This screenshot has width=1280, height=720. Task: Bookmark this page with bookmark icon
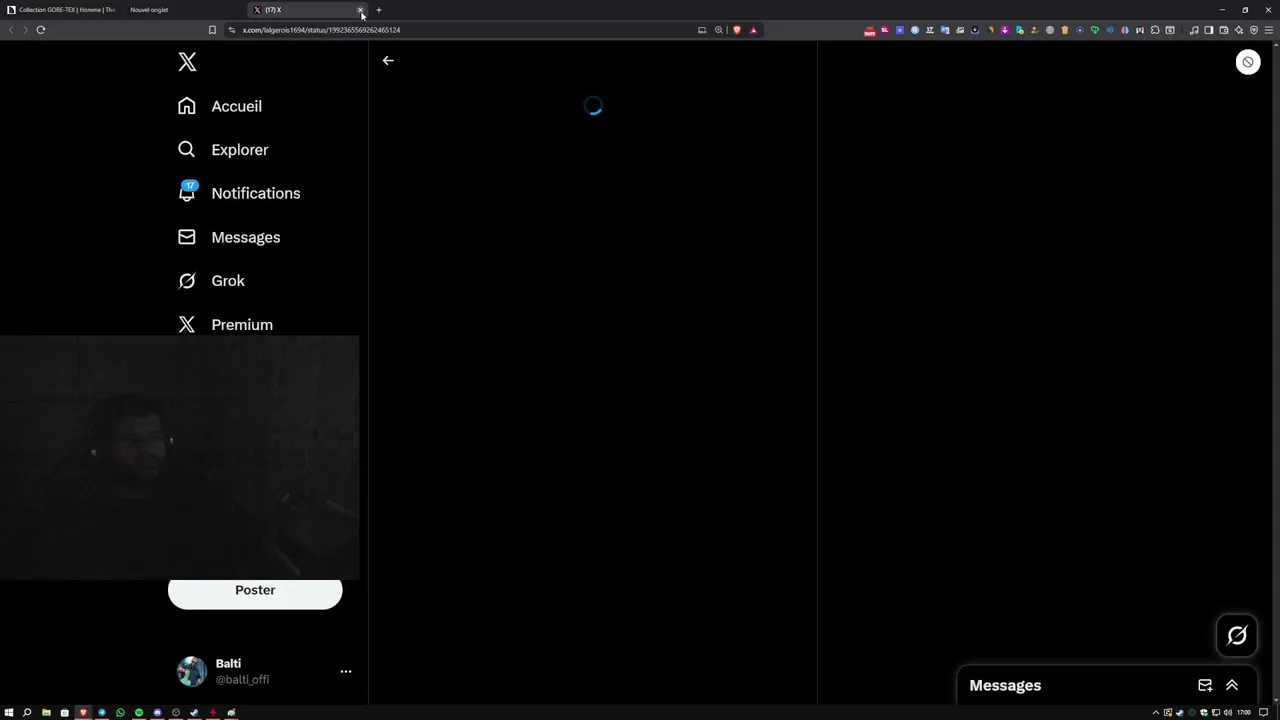tap(212, 30)
